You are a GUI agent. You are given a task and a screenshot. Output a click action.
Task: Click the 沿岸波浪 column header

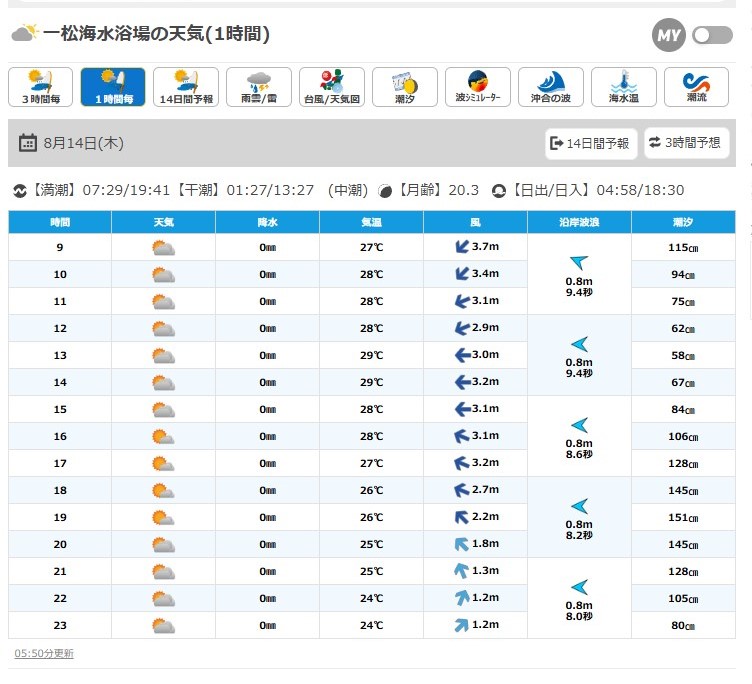(x=579, y=222)
